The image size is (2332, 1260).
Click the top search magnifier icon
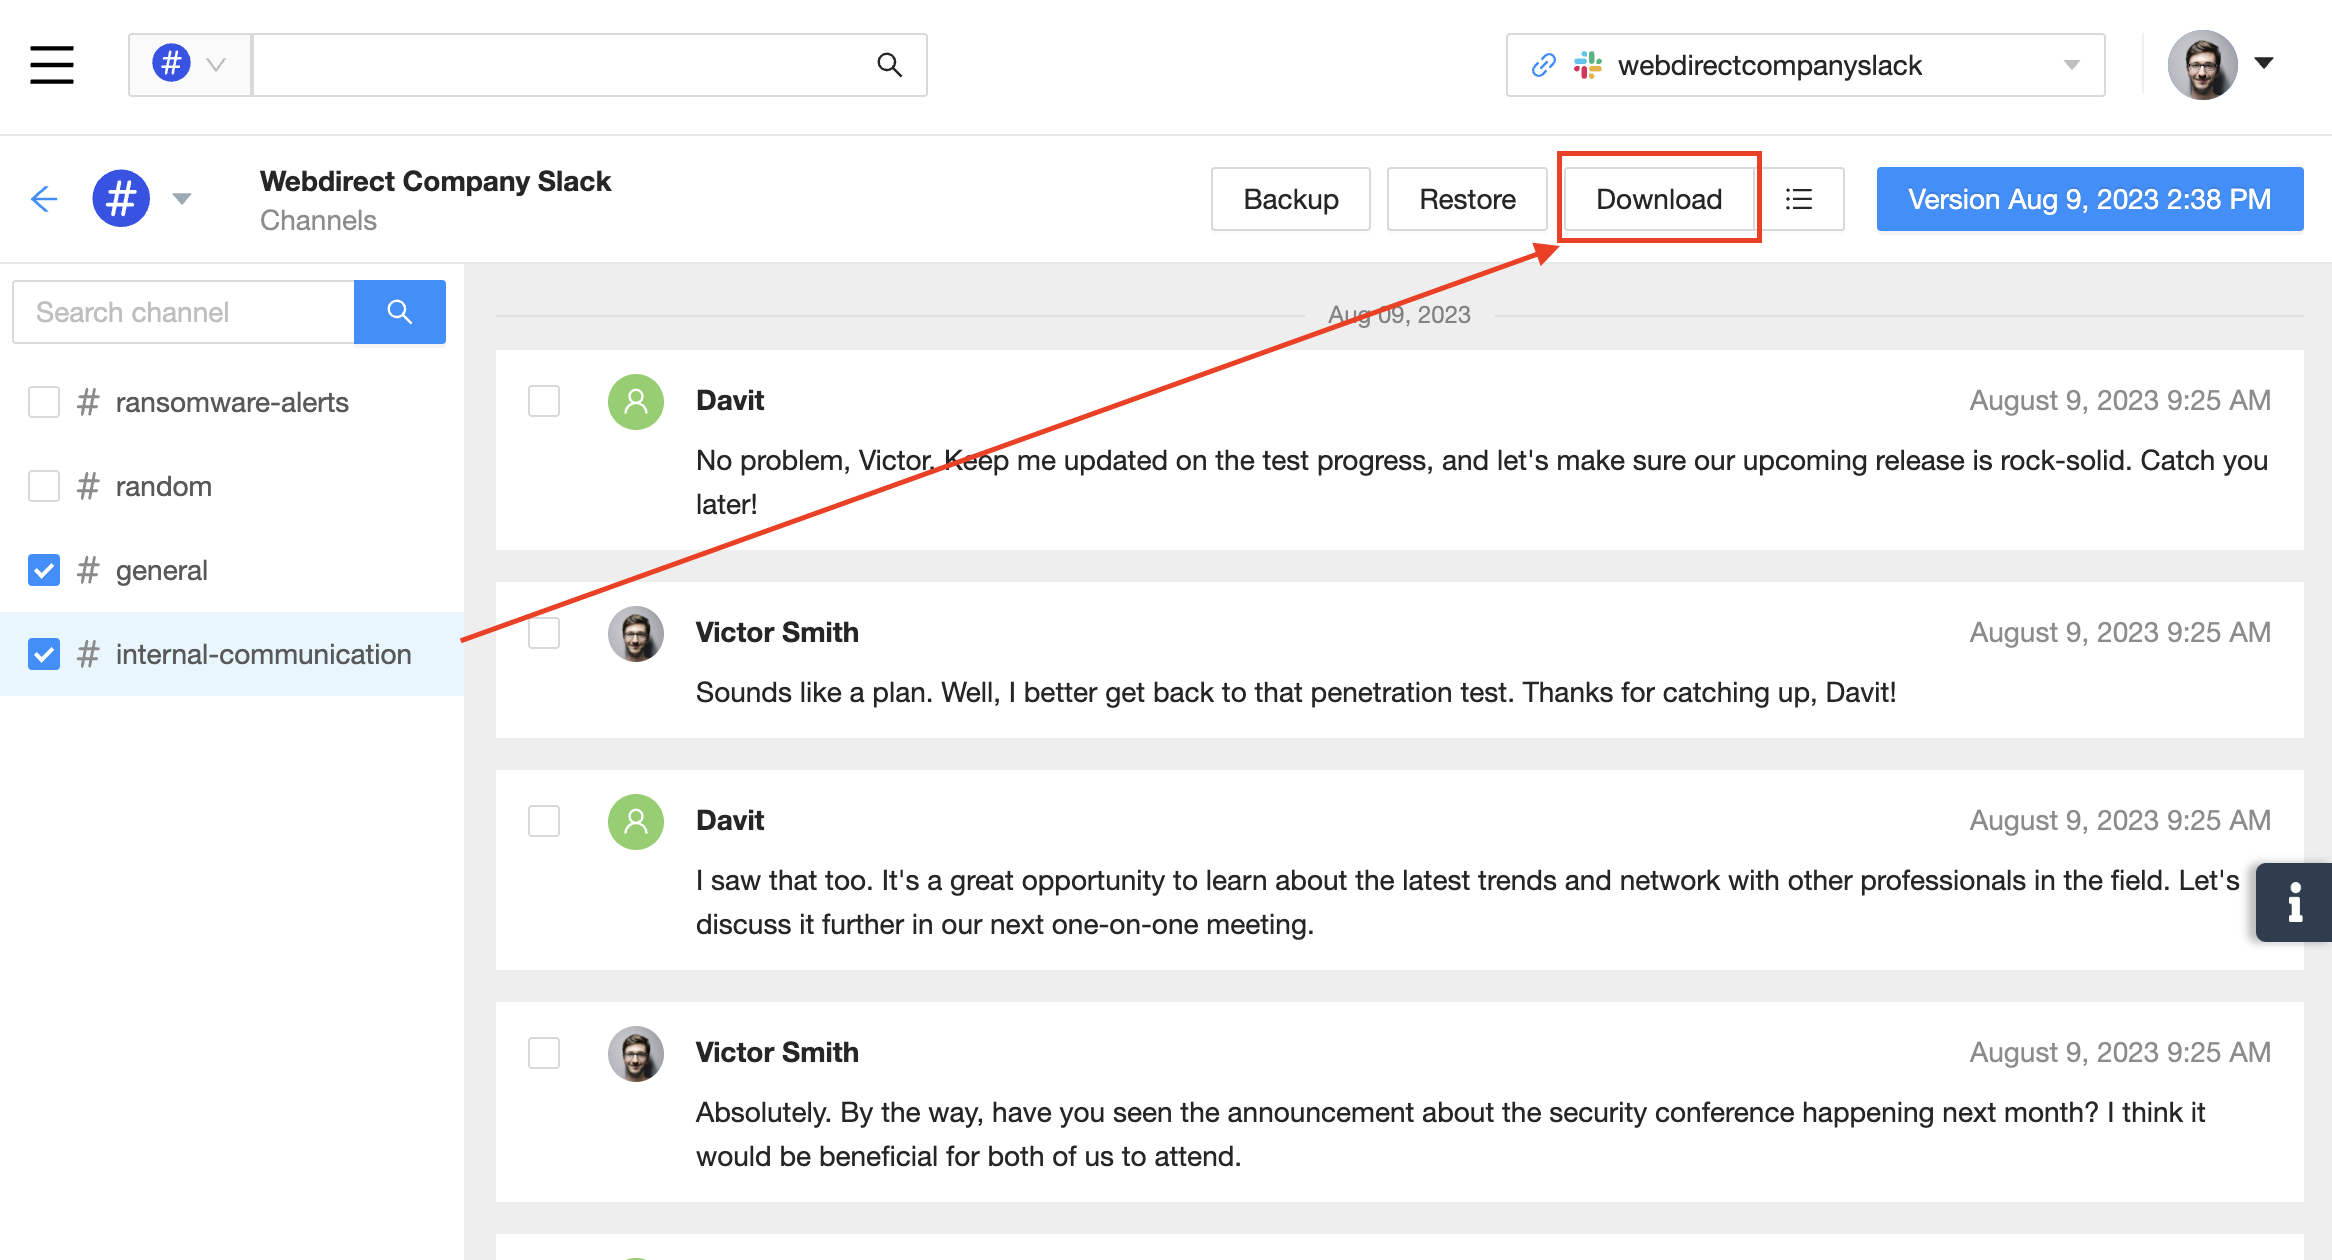click(889, 65)
